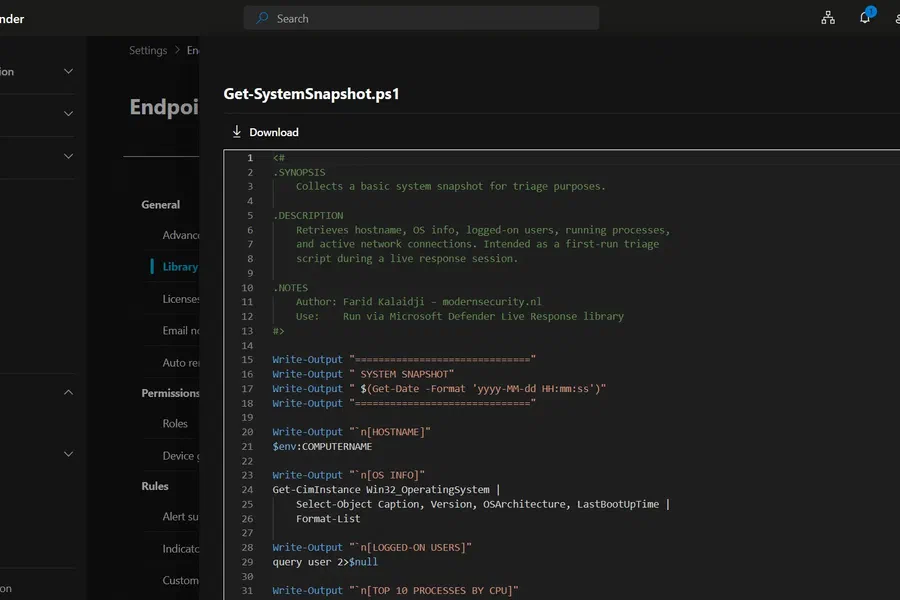Click the Write-Output "SYSTEM SNAPSHOT" line
Viewport: 900px width, 600px height.
(x=363, y=374)
